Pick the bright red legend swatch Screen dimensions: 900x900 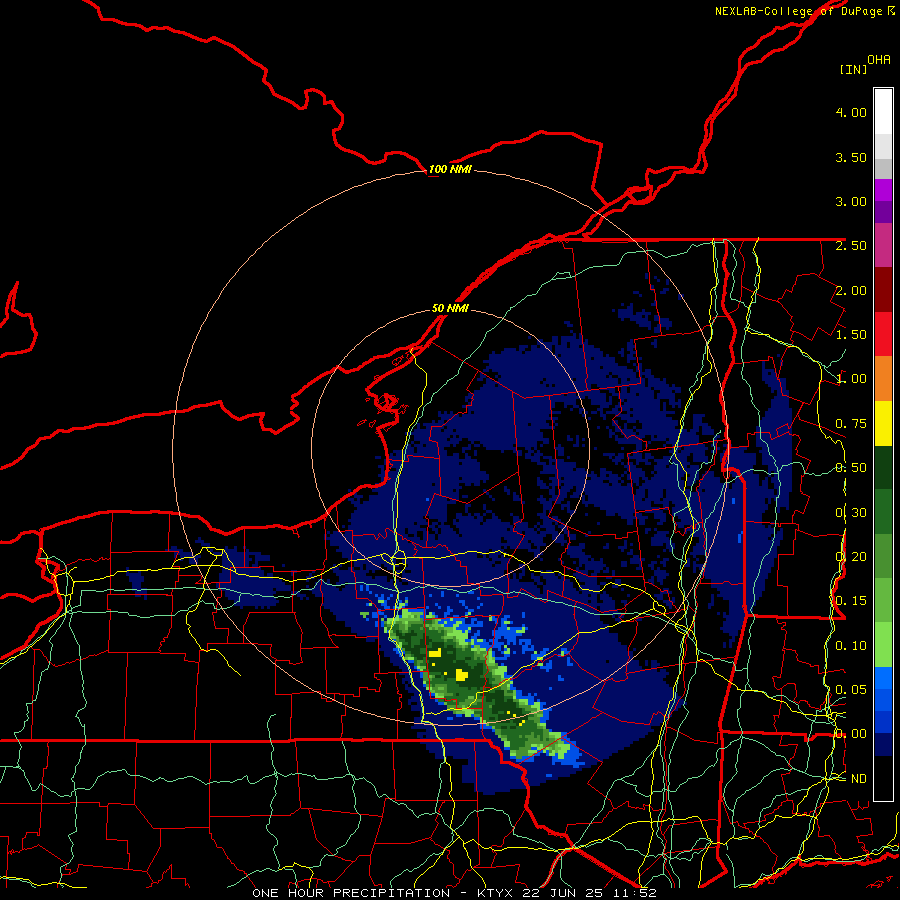coord(883,334)
